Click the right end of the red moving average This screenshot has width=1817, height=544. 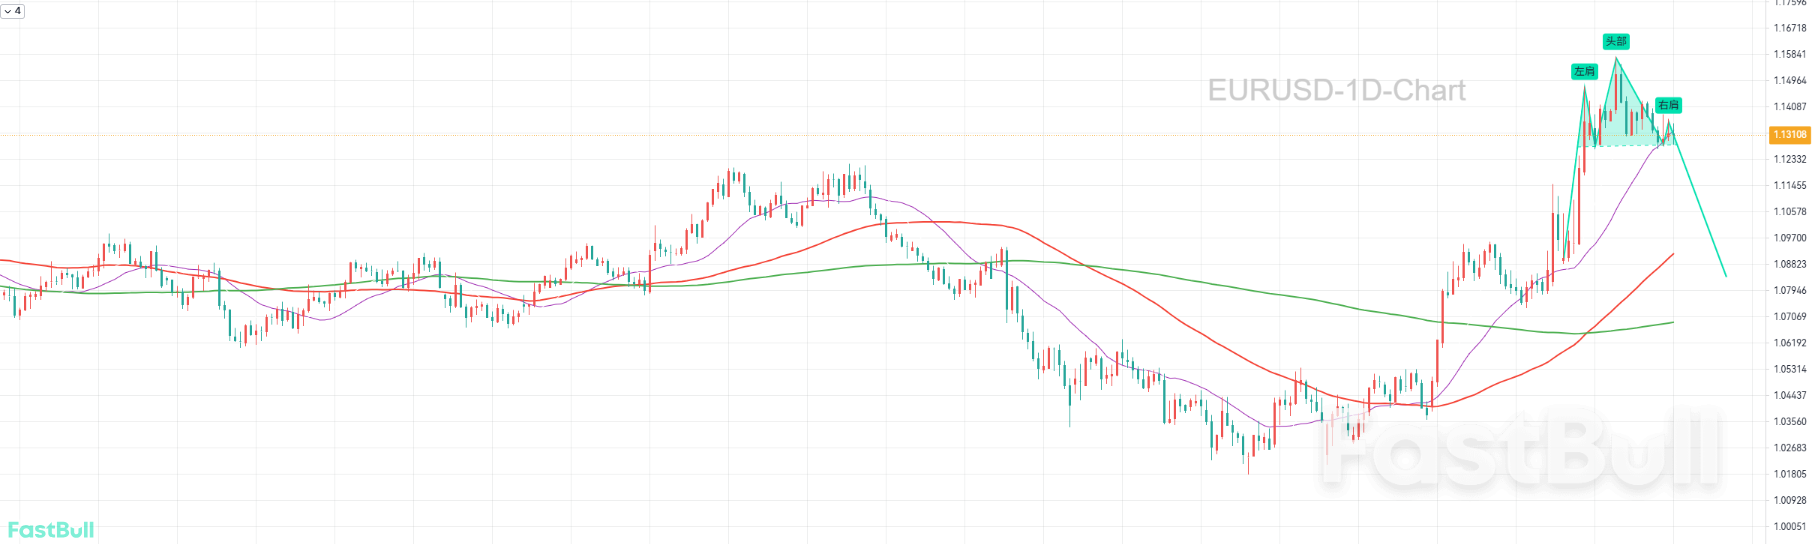tap(1673, 255)
